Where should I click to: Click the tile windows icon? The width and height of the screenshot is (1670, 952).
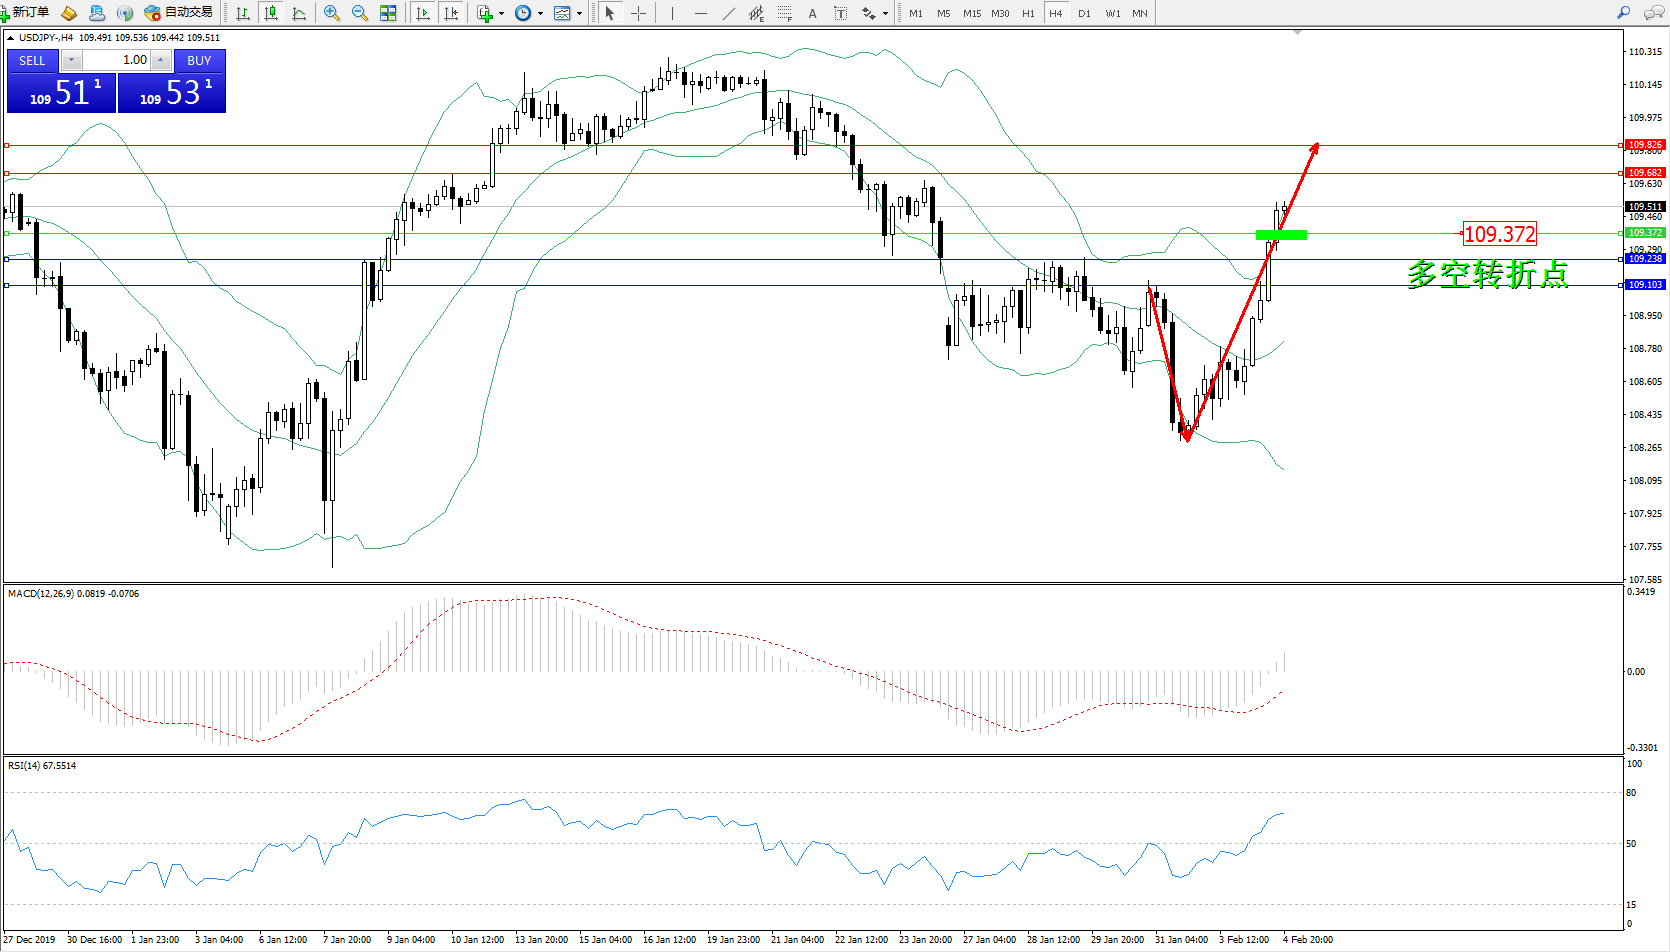tap(388, 13)
